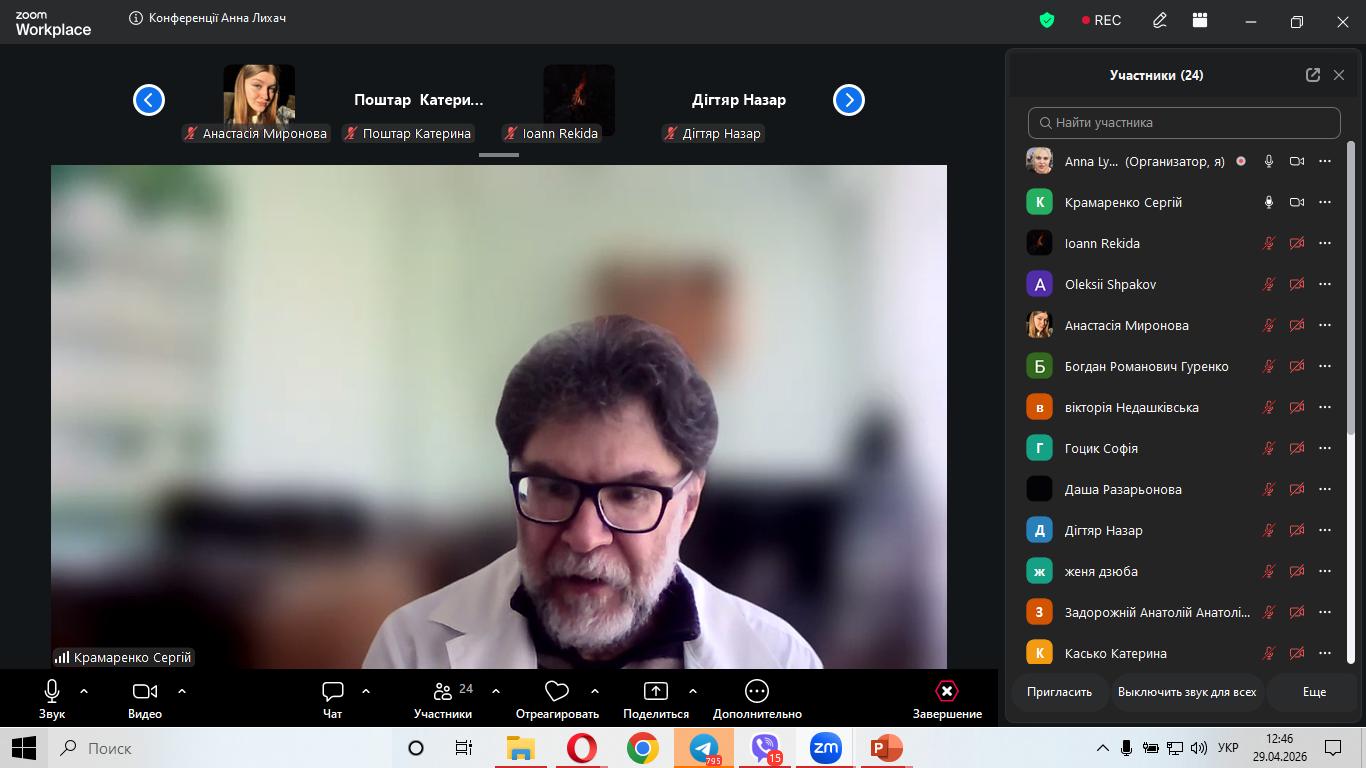The width and height of the screenshot is (1366, 768).
Task: Click the Найти участника search field
Action: click(x=1184, y=122)
